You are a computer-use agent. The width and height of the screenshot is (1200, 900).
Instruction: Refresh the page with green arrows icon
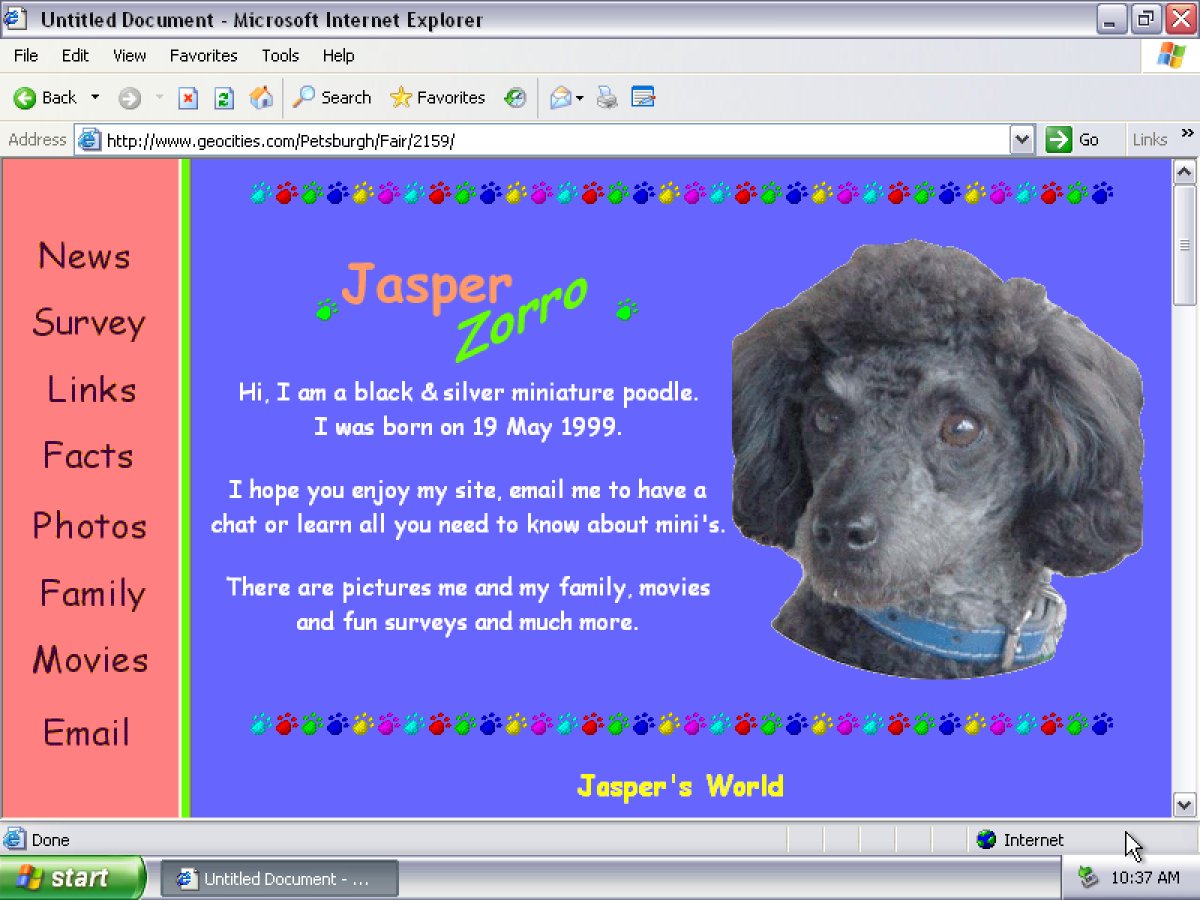click(x=224, y=98)
